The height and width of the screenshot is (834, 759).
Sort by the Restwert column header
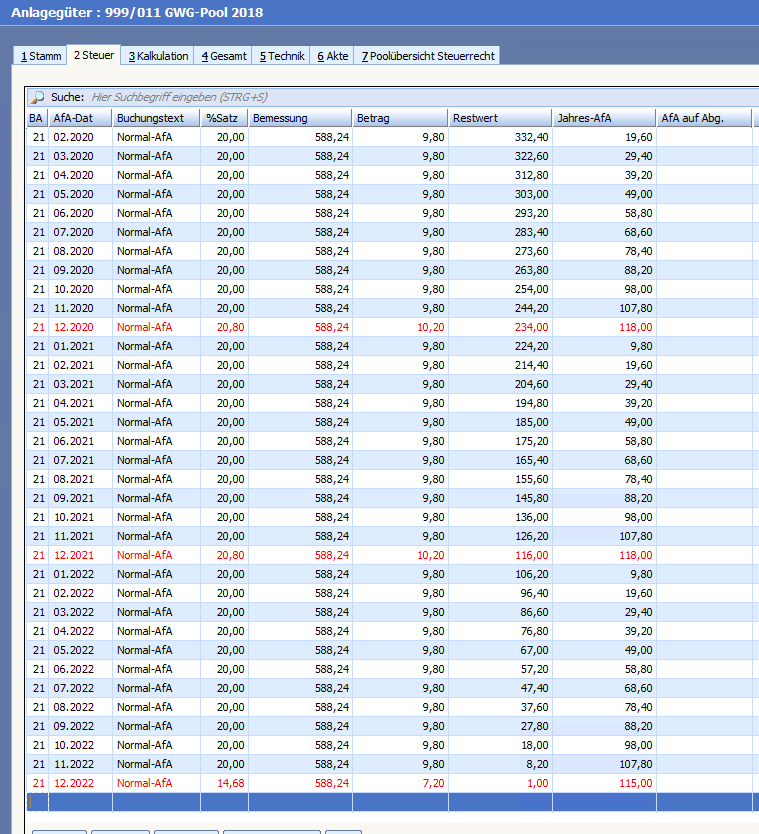pos(500,119)
